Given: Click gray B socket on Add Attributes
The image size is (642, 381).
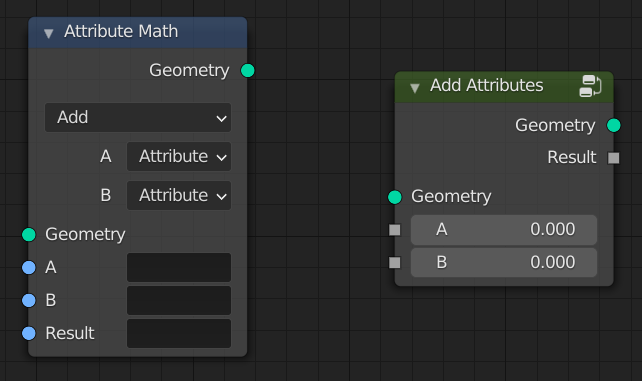Looking at the screenshot, I should tap(395, 263).
